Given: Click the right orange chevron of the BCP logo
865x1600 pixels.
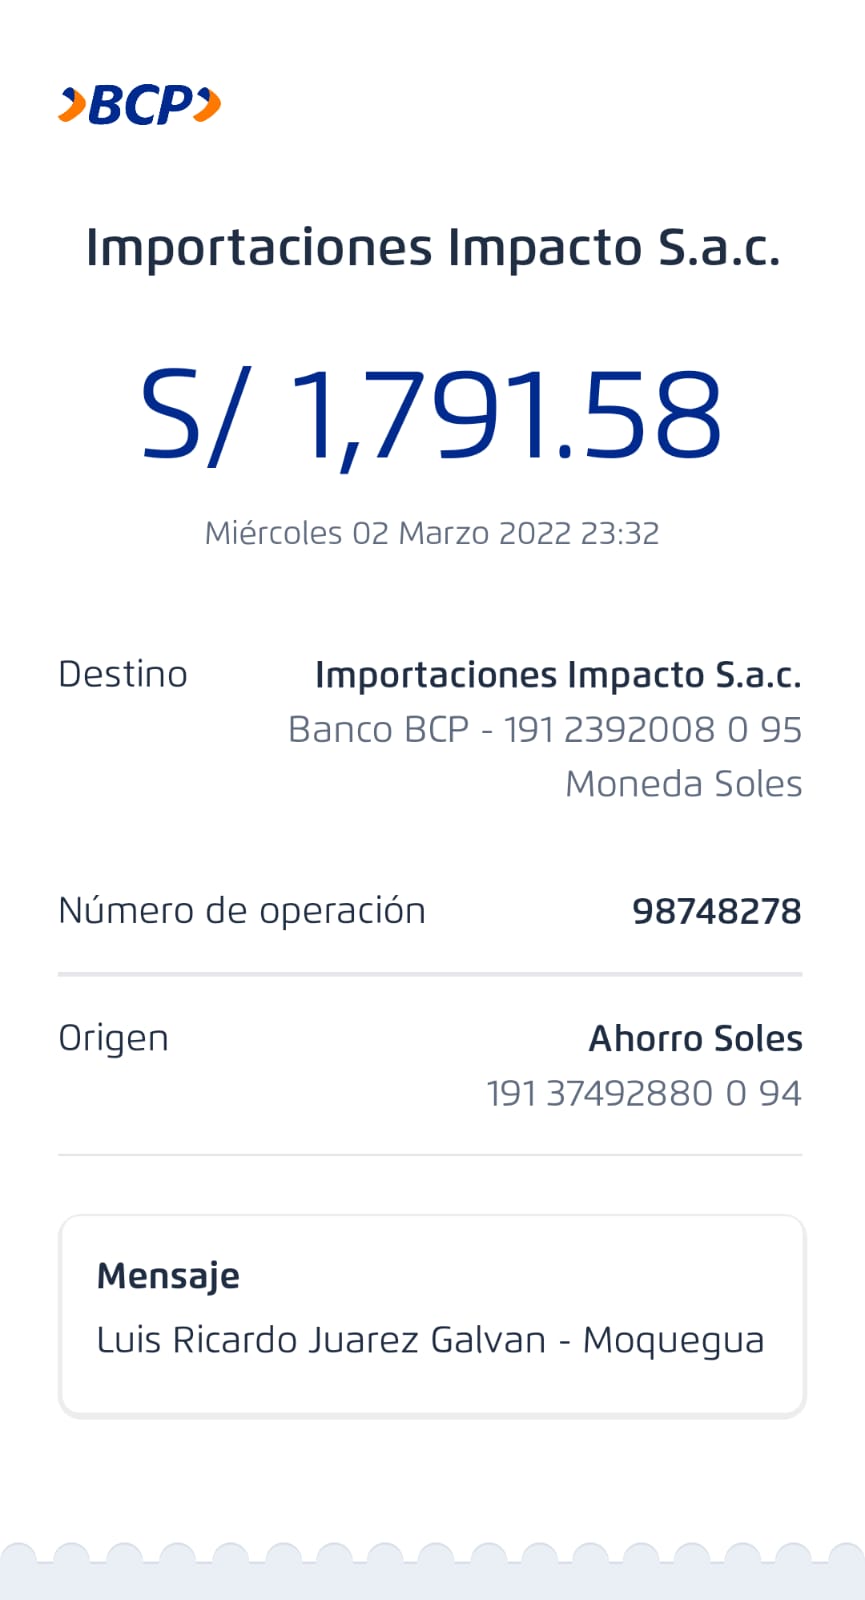Looking at the screenshot, I should click(x=207, y=105).
